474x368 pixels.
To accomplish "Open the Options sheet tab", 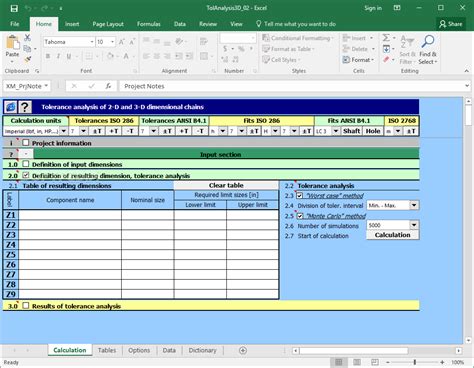I will (x=139, y=350).
